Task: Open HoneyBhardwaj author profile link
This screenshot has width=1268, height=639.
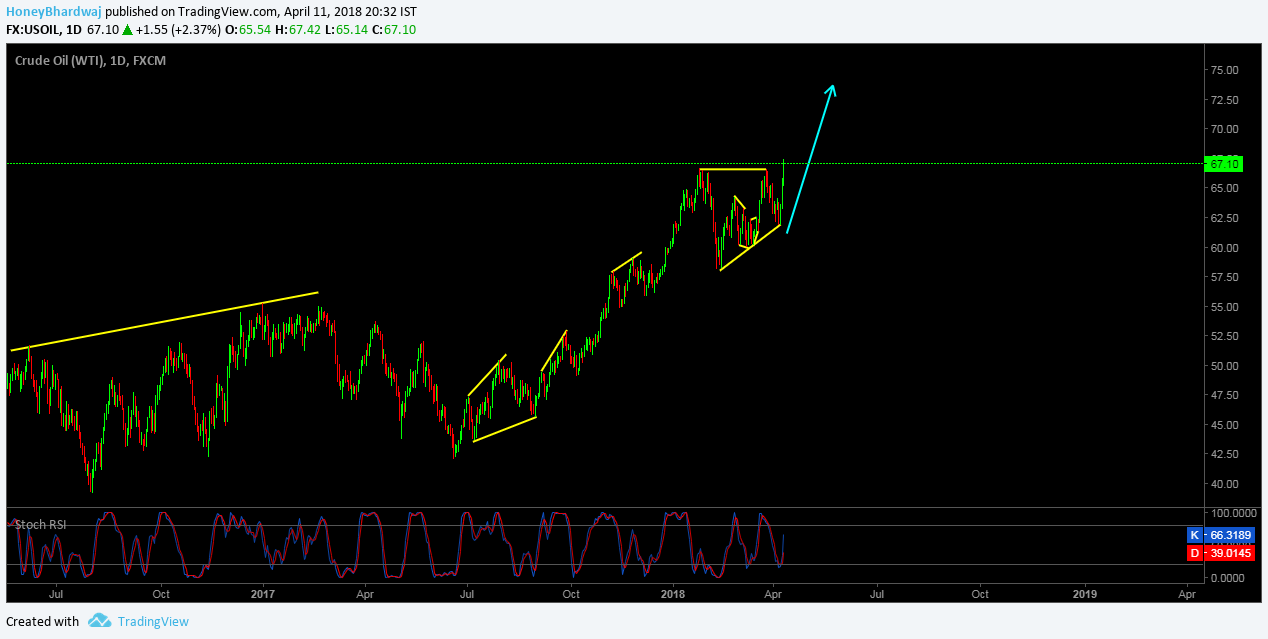Action: [53, 12]
